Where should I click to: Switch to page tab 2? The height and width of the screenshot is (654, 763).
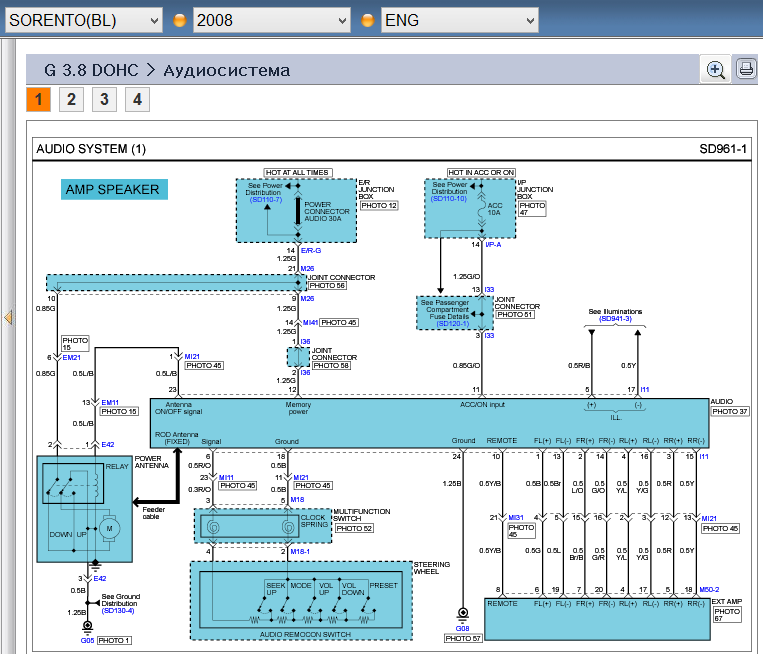(71, 99)
